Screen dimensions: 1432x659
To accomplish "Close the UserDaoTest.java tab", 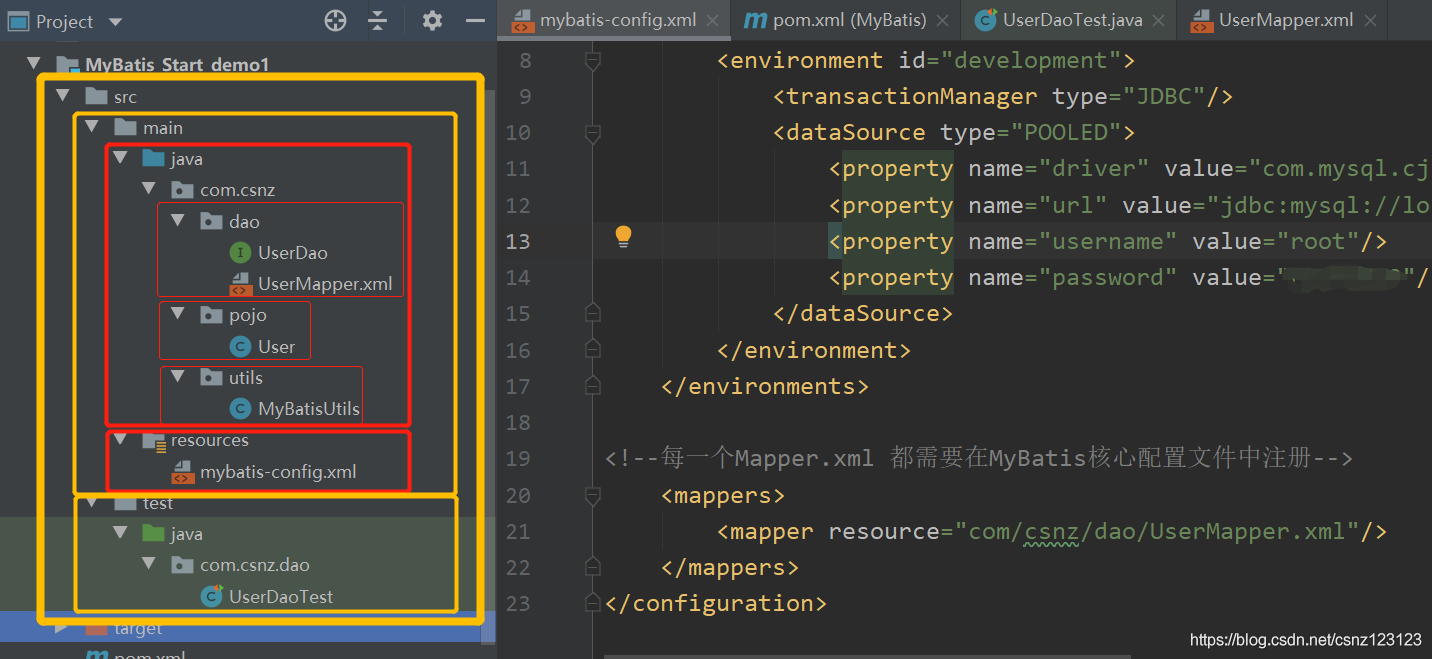I will pos(1158,21).
